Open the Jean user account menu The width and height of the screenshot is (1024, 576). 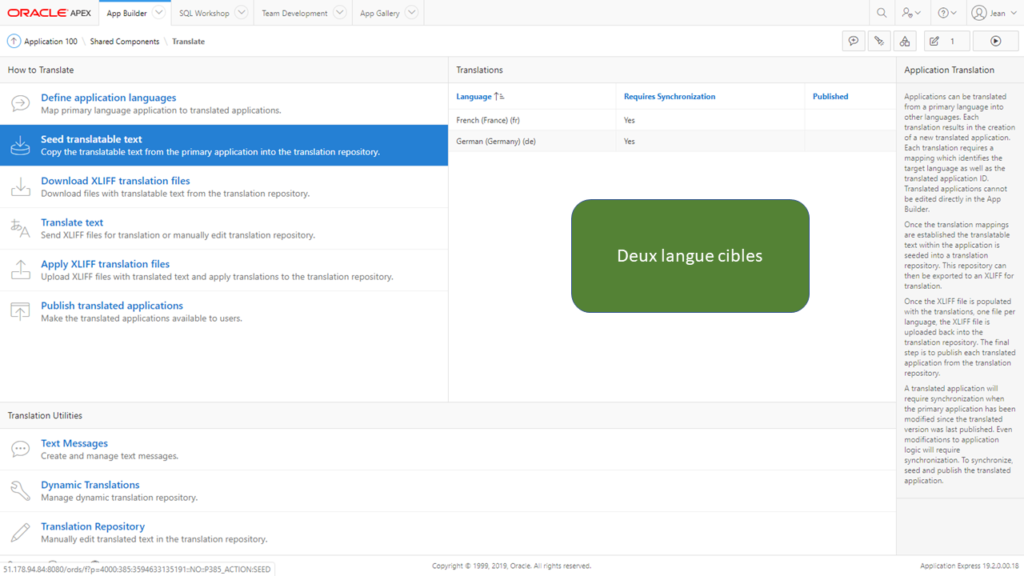994,13
